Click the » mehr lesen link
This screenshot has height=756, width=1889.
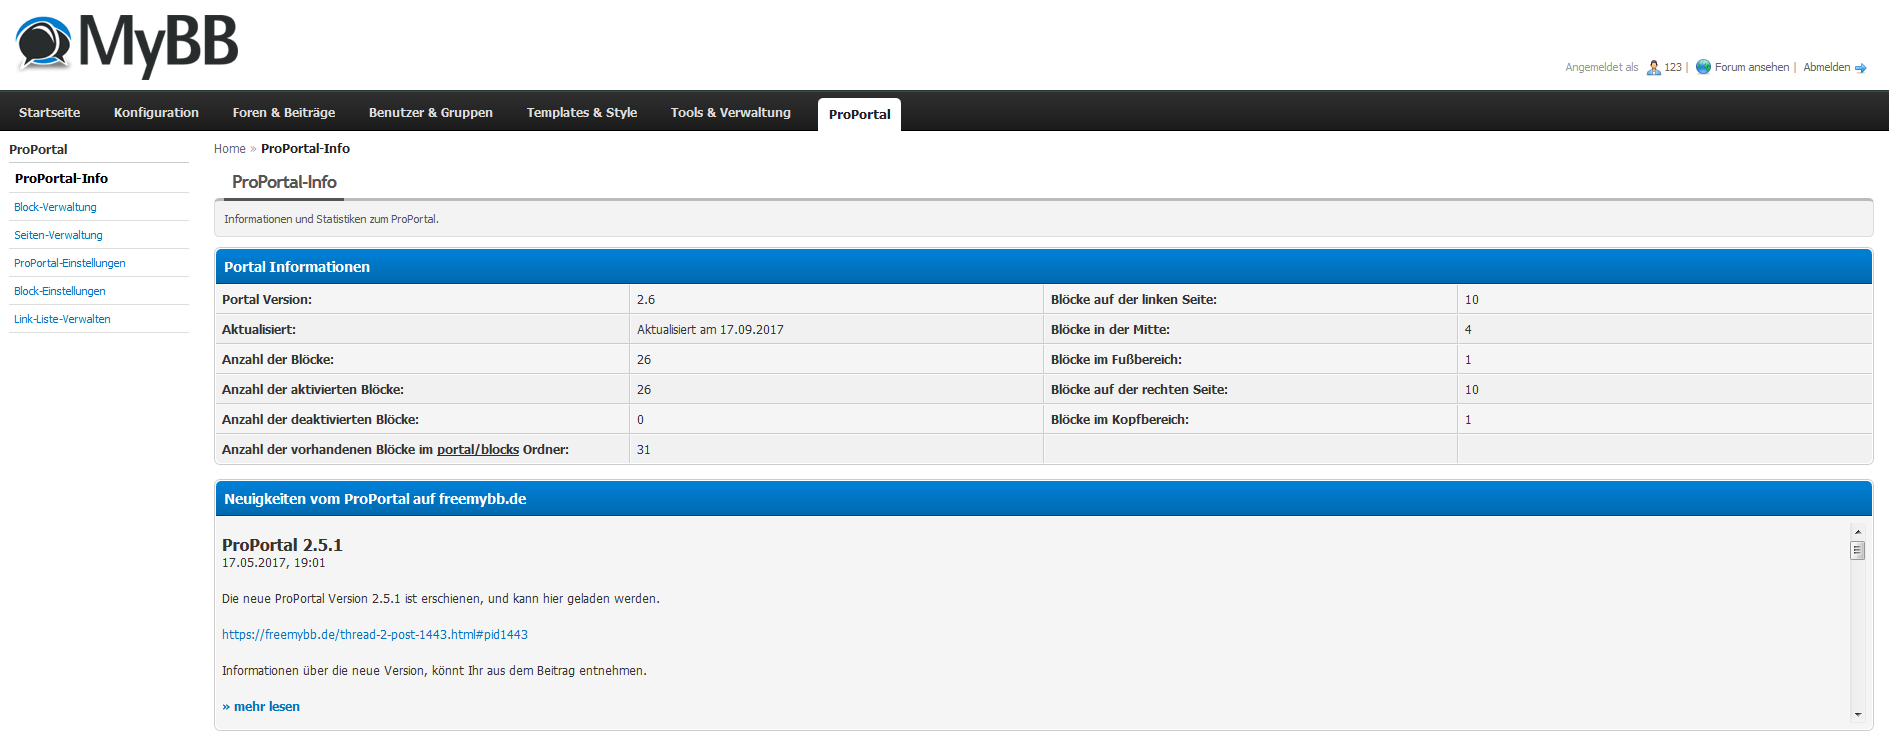pyautogui.click(x=261, y=706)
